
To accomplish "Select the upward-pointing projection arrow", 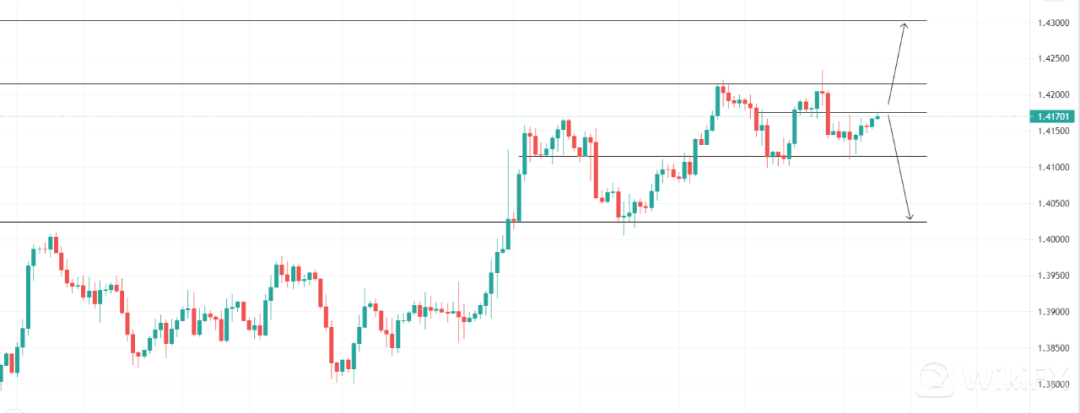I will 897,60.
